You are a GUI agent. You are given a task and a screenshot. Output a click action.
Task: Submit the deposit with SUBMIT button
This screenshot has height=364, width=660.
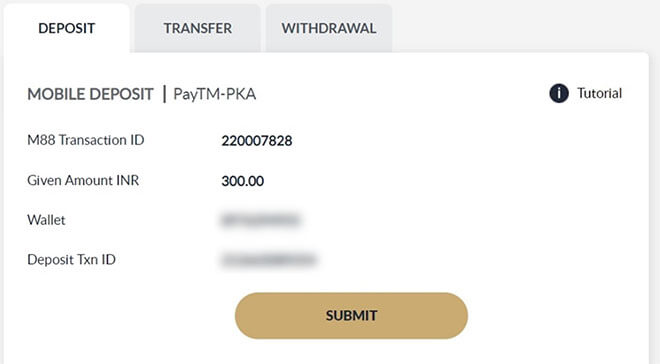[x=351, y=316]
